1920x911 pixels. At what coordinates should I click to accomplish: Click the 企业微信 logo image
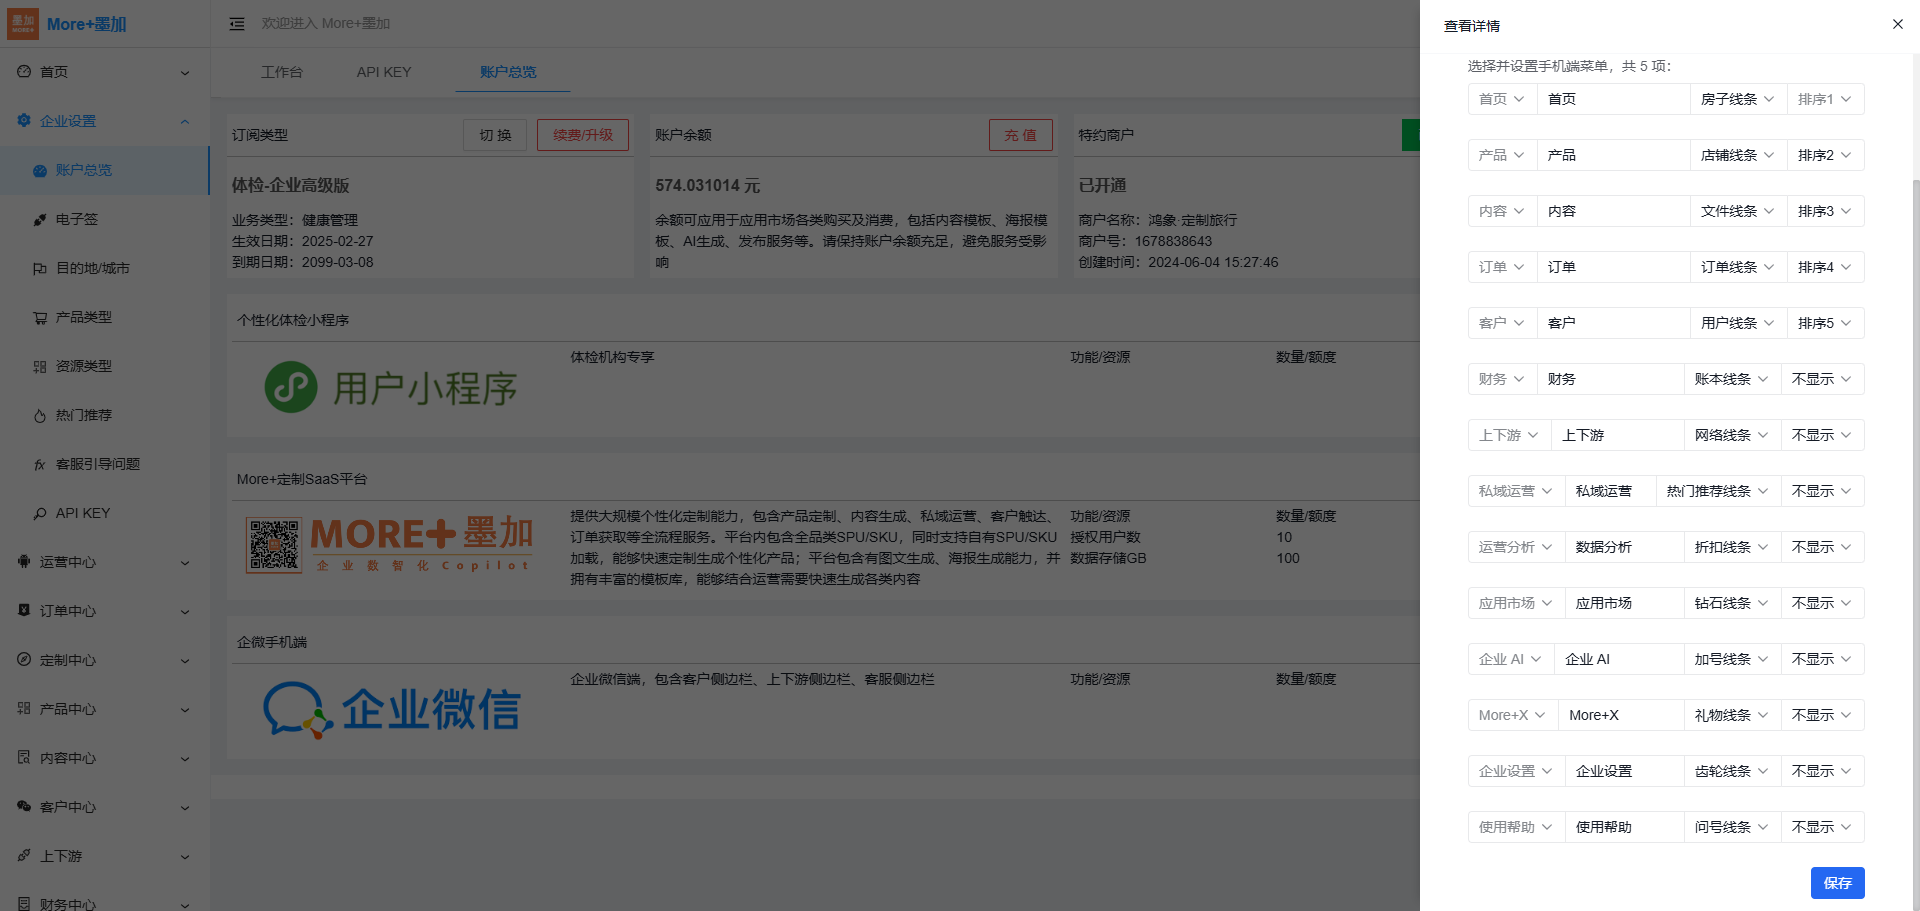tap(392, 710)
